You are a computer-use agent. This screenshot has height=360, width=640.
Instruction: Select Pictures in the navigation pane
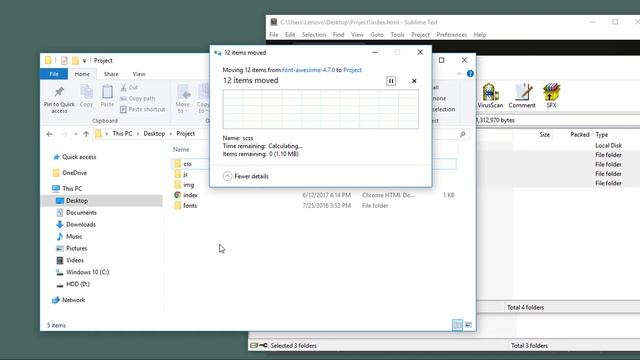(71, 248)
